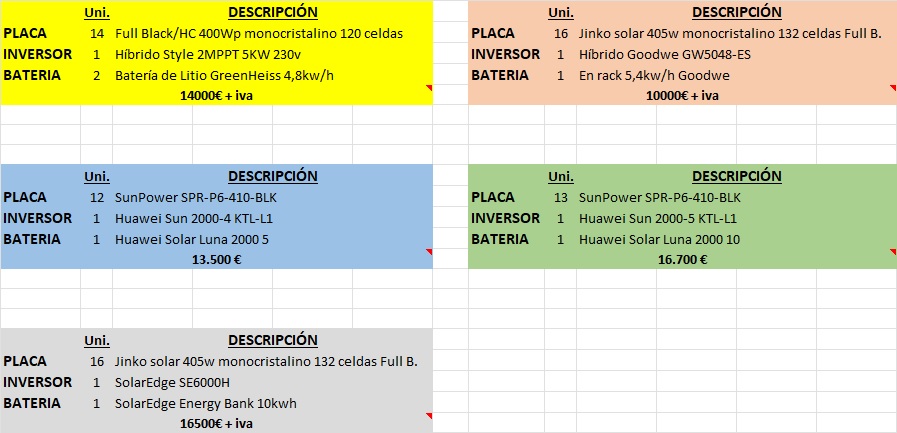The width and height of the screenshot is (897, 433).
Task: Click the comment marker in the gray block
Action: coord(430,415)
